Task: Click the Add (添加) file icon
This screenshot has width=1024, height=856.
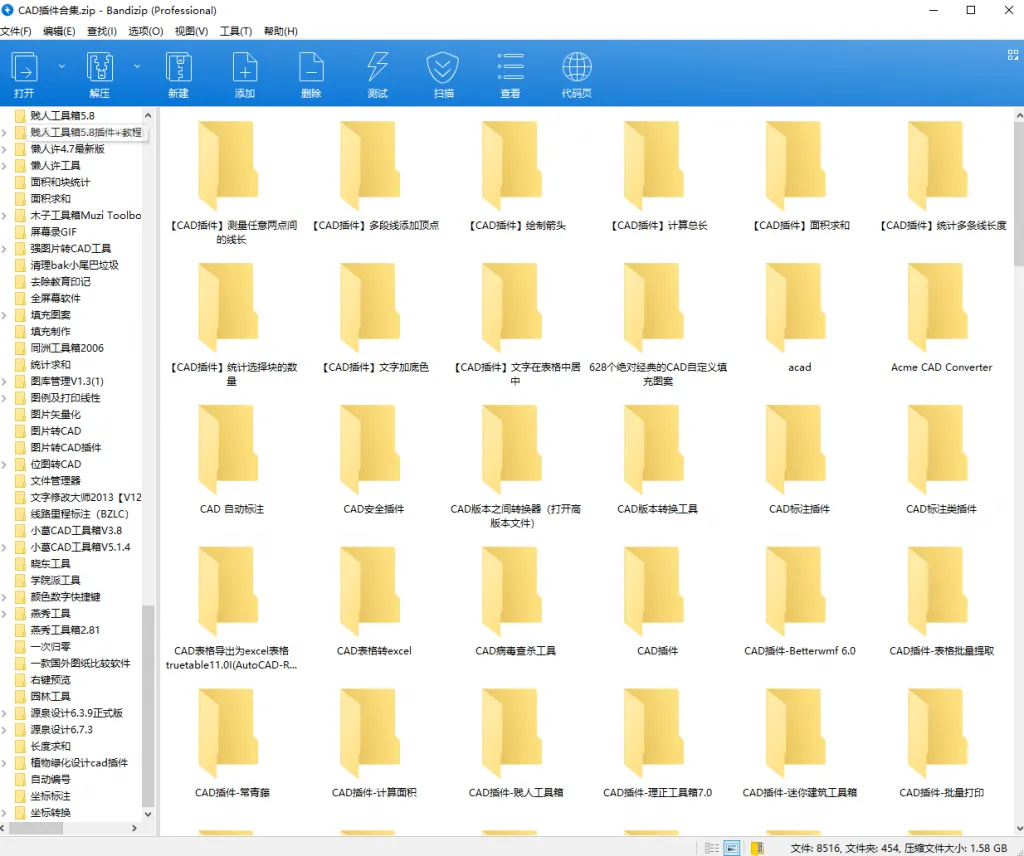Action: pos(245,68)
